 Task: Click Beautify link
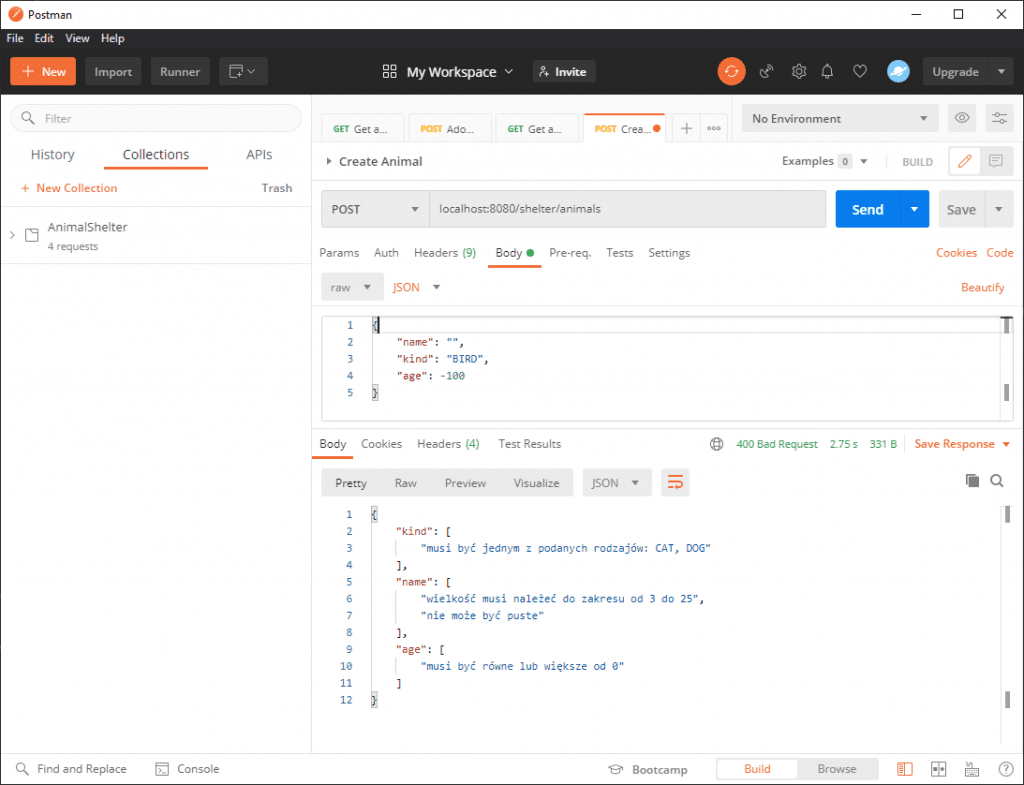point(982,287)
